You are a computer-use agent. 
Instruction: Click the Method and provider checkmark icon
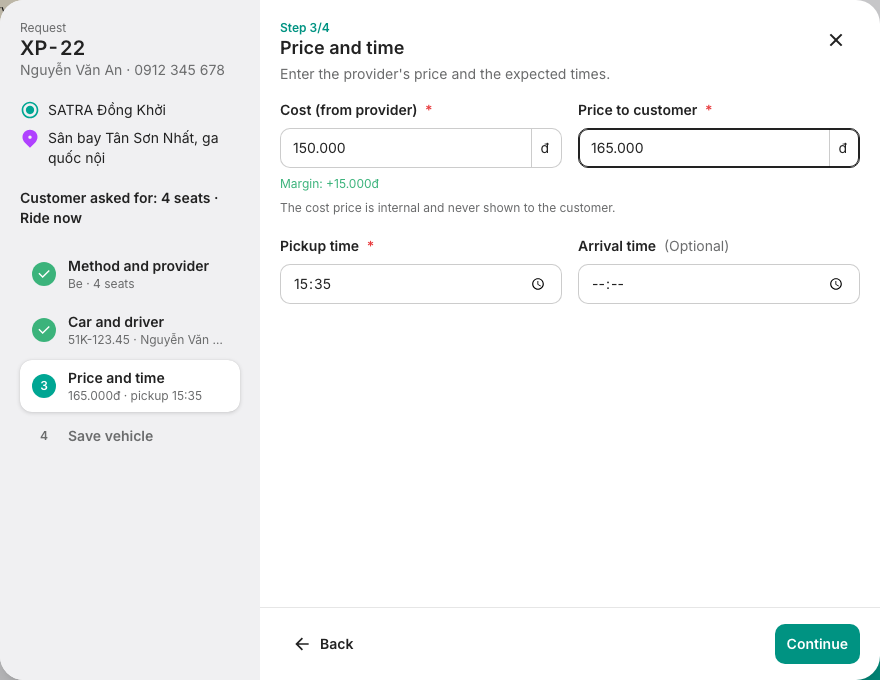[x=44, y=274]
